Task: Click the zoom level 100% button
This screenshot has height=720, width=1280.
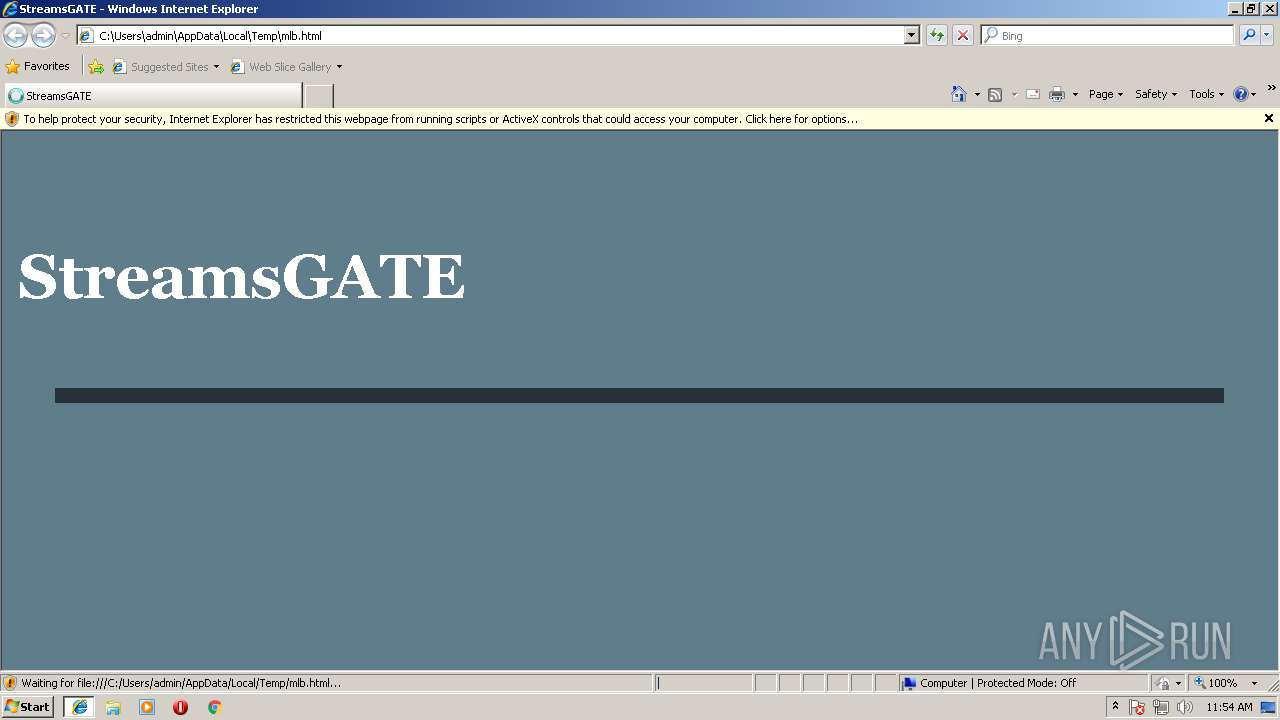Action: tap(1216, 683)
